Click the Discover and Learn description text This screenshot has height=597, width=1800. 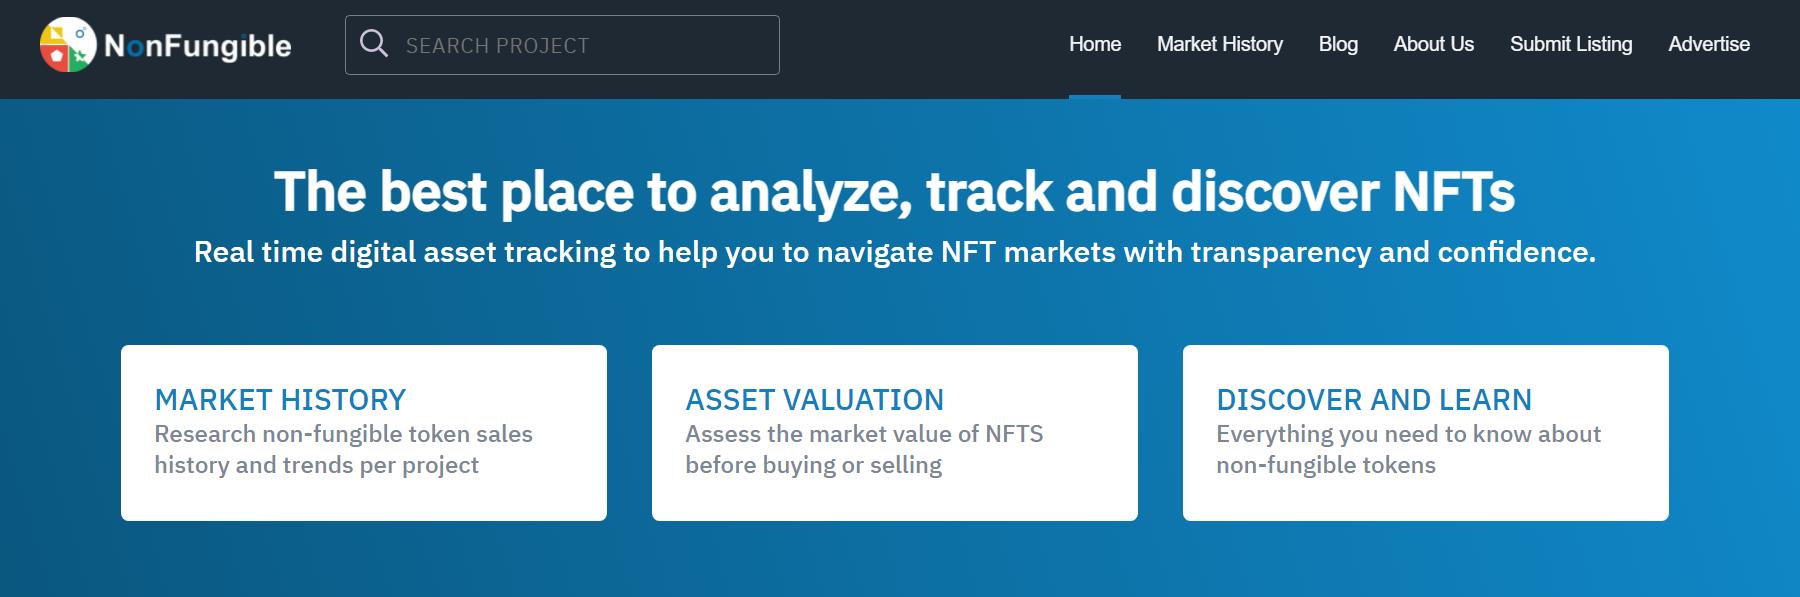(x=1408, y=450)
